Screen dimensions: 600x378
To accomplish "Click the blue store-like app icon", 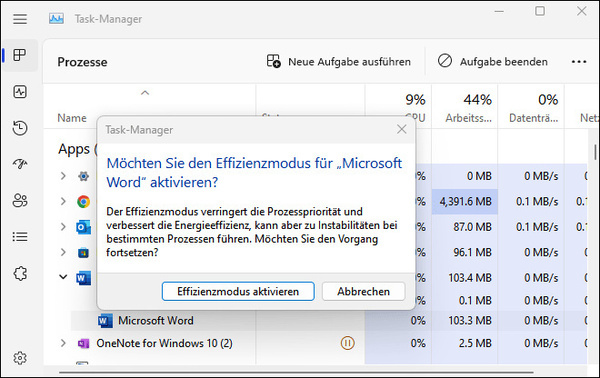I will tap(83, 253).
